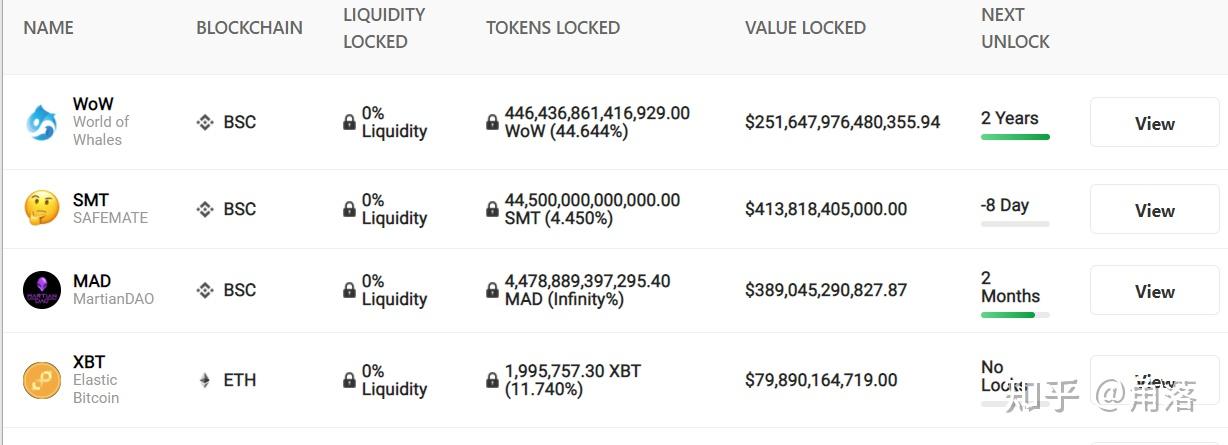1228x445 pixels.
Task: Open View for the MartianDAO token
Action: [x=1154, y=291]
